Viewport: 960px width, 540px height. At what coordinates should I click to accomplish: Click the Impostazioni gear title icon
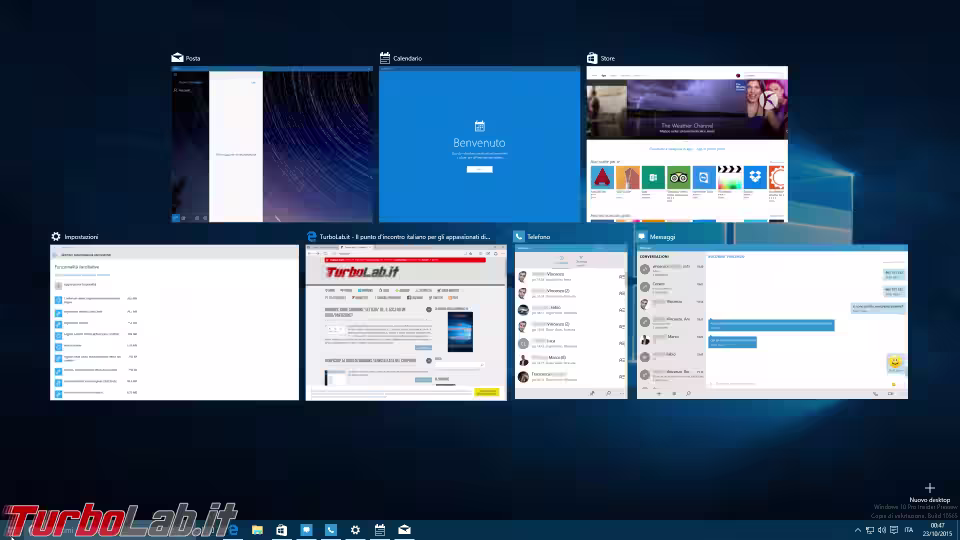tap(56, 236)
